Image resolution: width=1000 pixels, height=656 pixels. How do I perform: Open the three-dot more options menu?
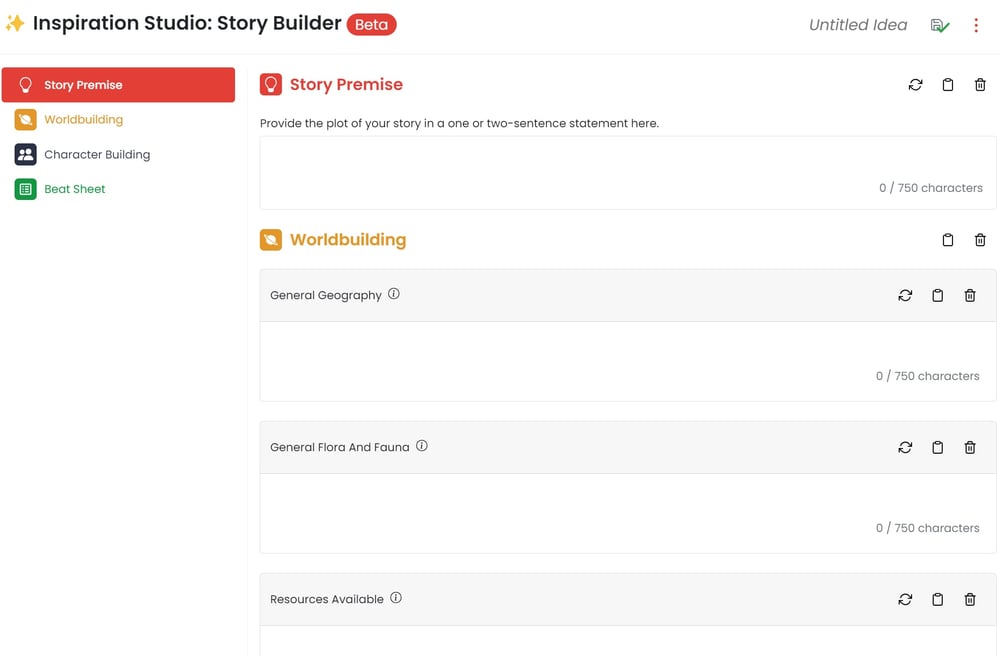click(x=975, y=25)
